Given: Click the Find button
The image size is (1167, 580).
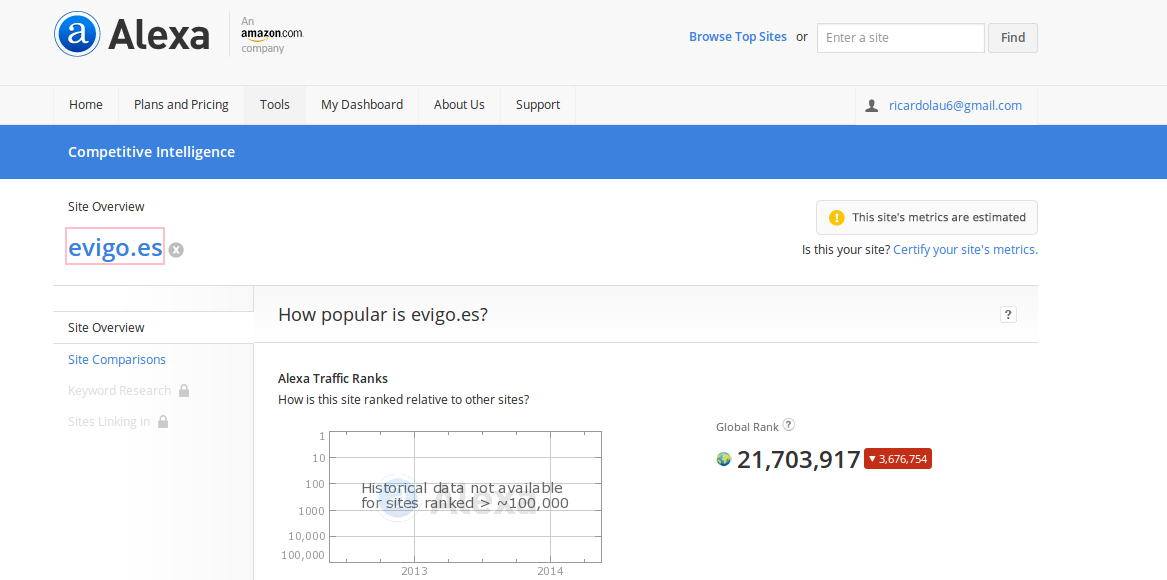Looking at the screenshot, I should pos(1013,38).
